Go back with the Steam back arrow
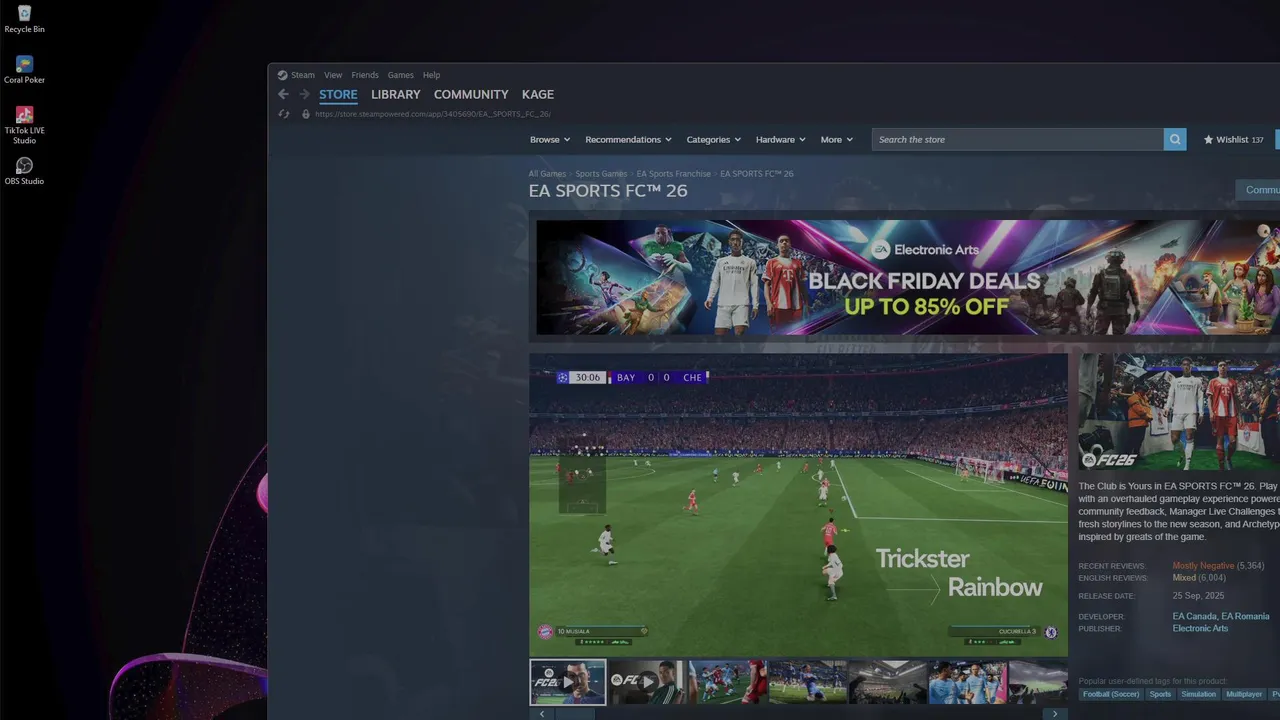 click(x=283, y=94)
